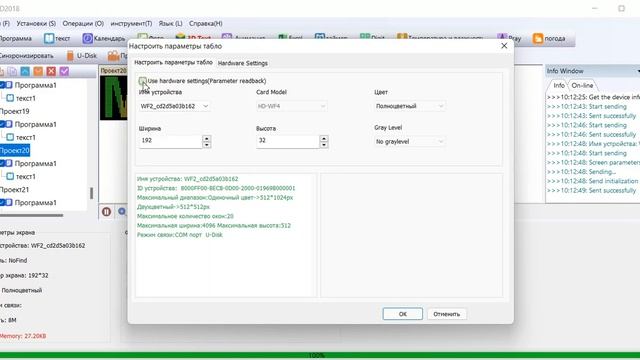Click the orange down-arrow icon

tap(38, 71)
